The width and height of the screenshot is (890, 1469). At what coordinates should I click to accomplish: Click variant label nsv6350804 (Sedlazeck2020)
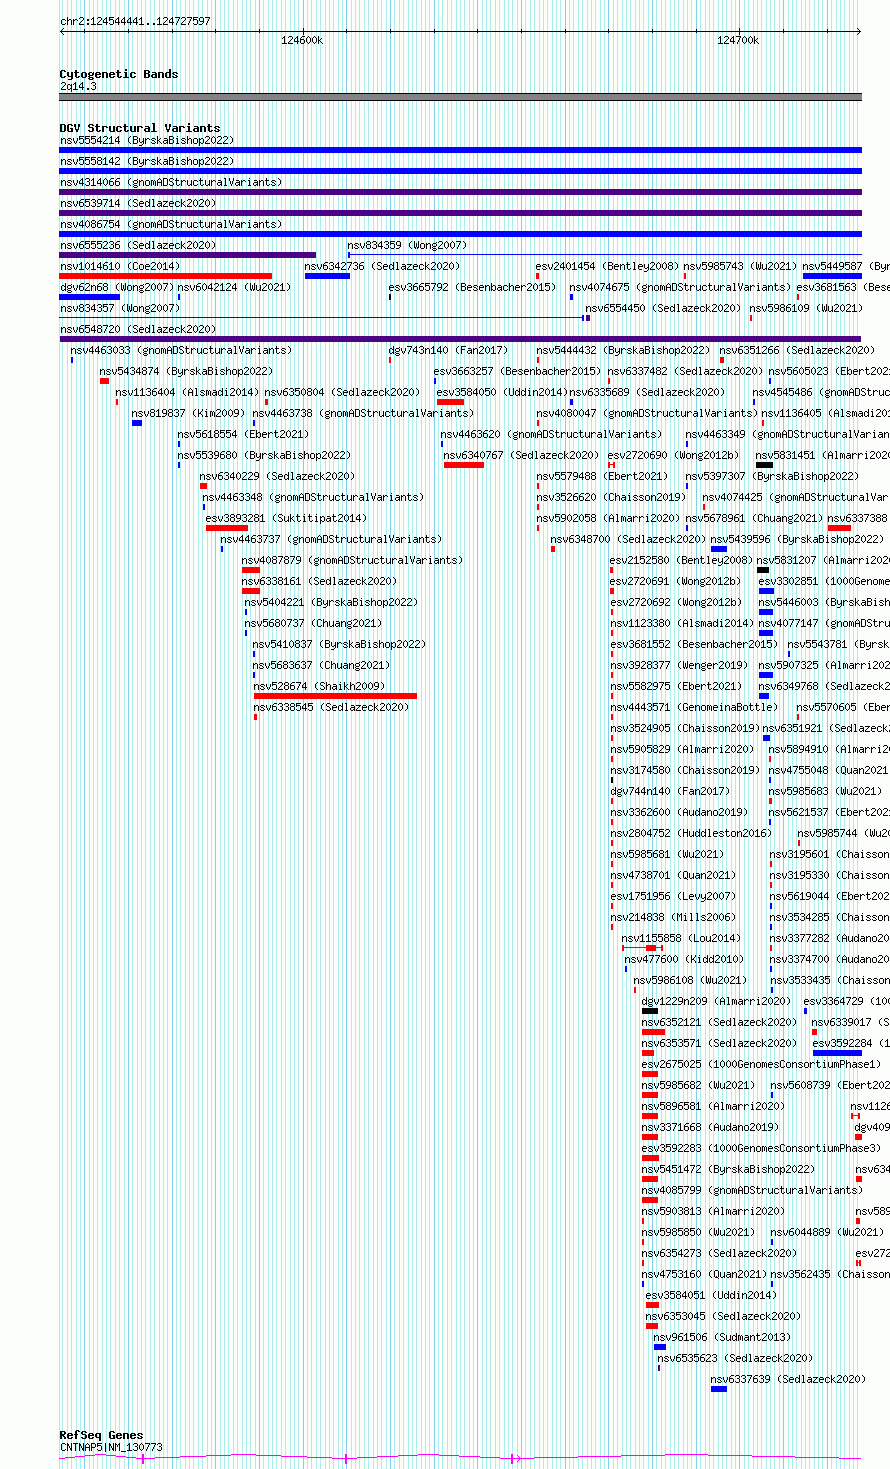tap(343, 393)
